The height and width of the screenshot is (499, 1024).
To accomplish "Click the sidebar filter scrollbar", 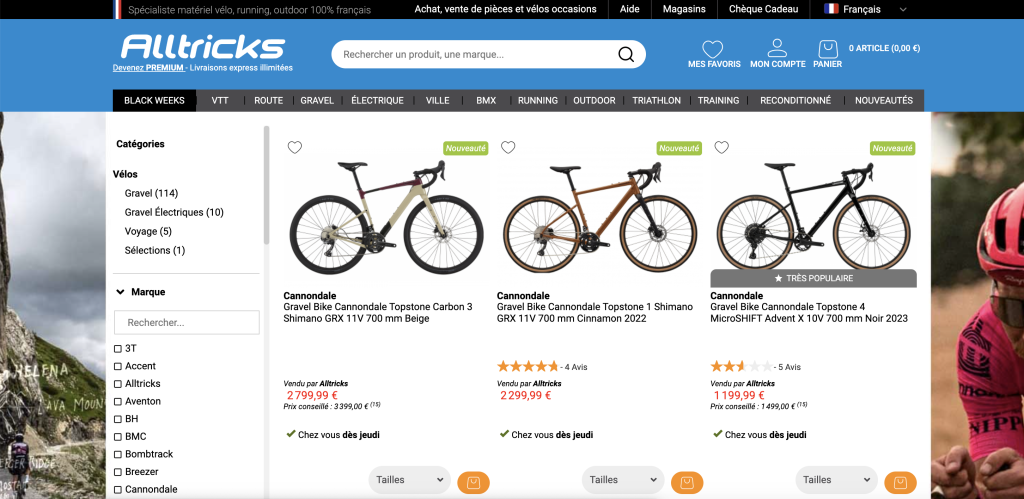I will (x=266, y=185).
